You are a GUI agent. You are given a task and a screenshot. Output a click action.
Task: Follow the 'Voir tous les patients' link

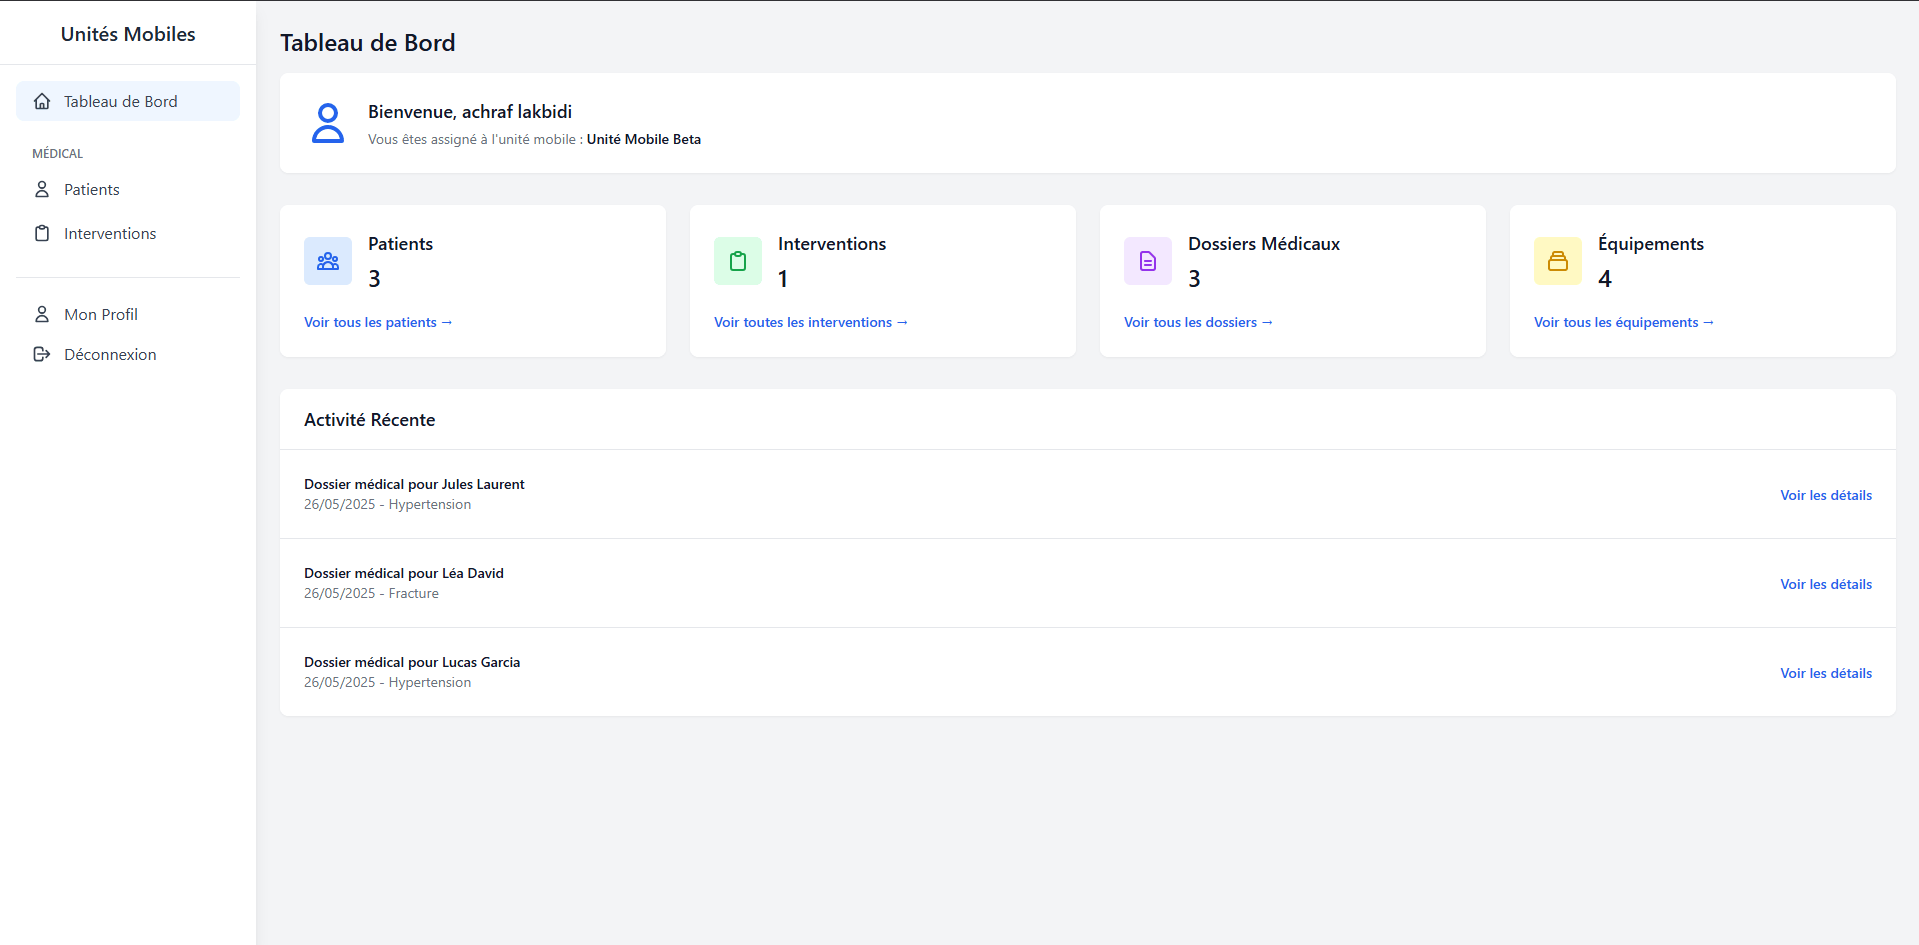click(x=378, y=322)
